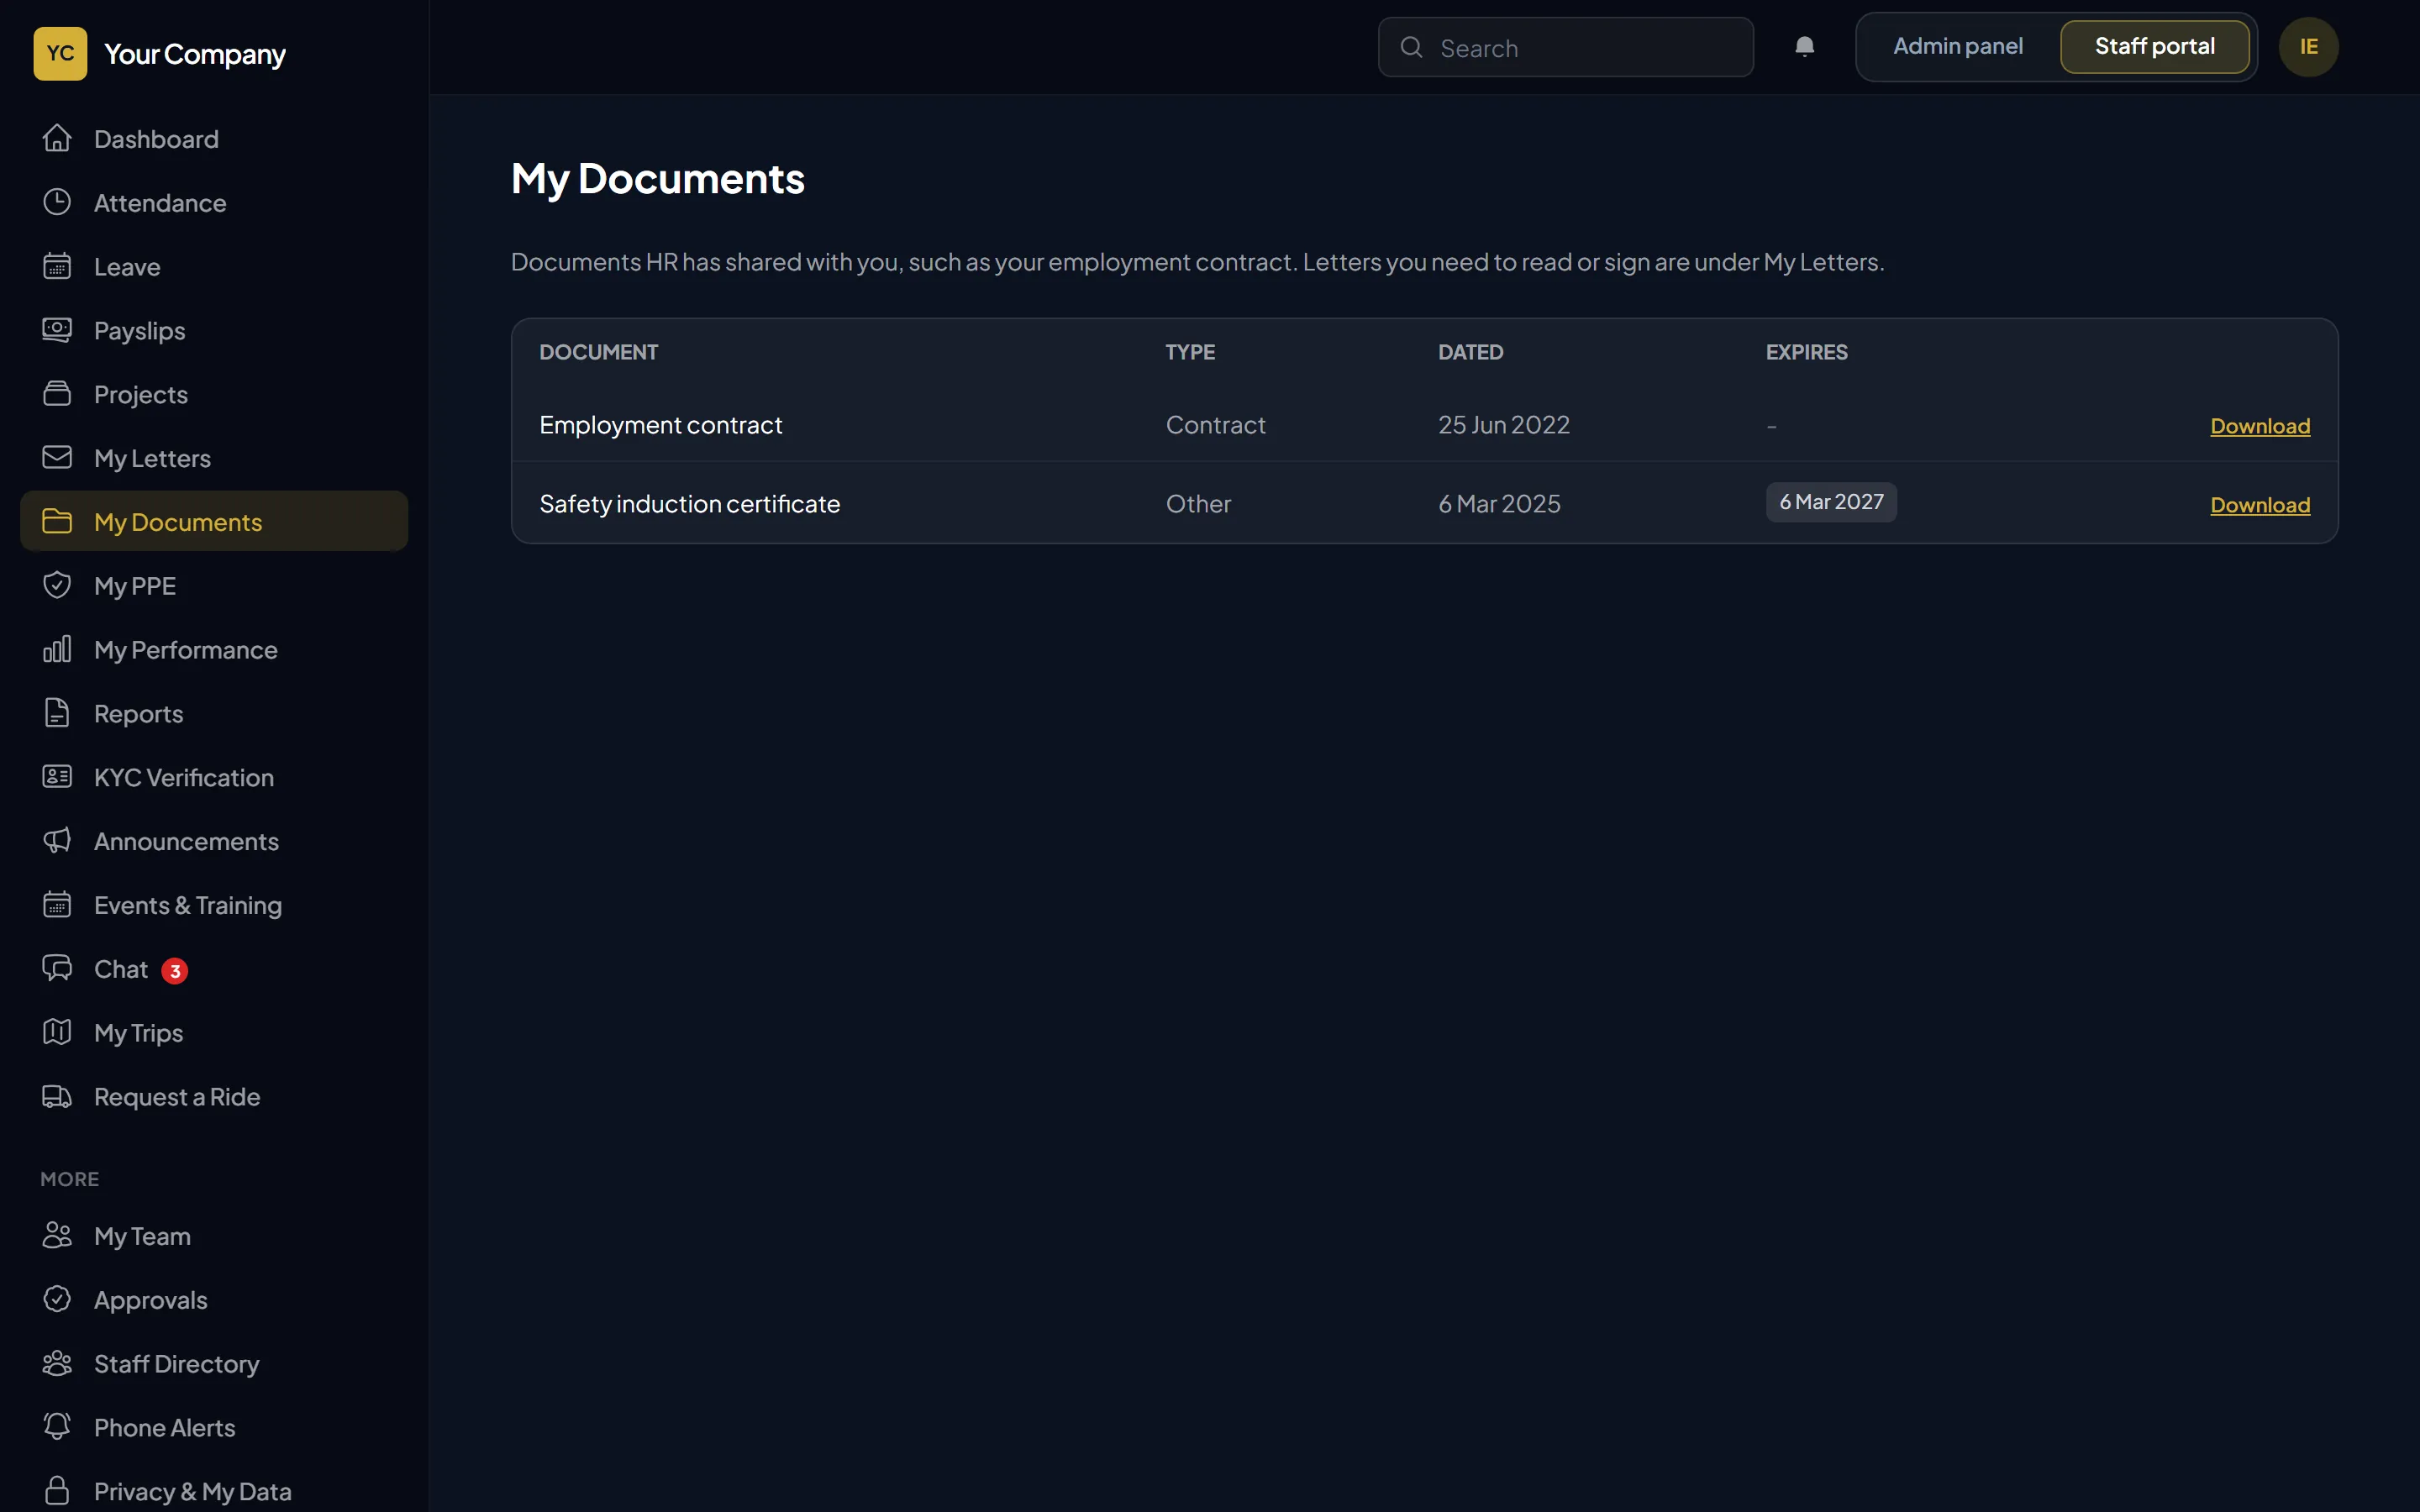2420x1512 pixels.
Task: Select the Staff portal view
Action: click(x=2154, y=47)
